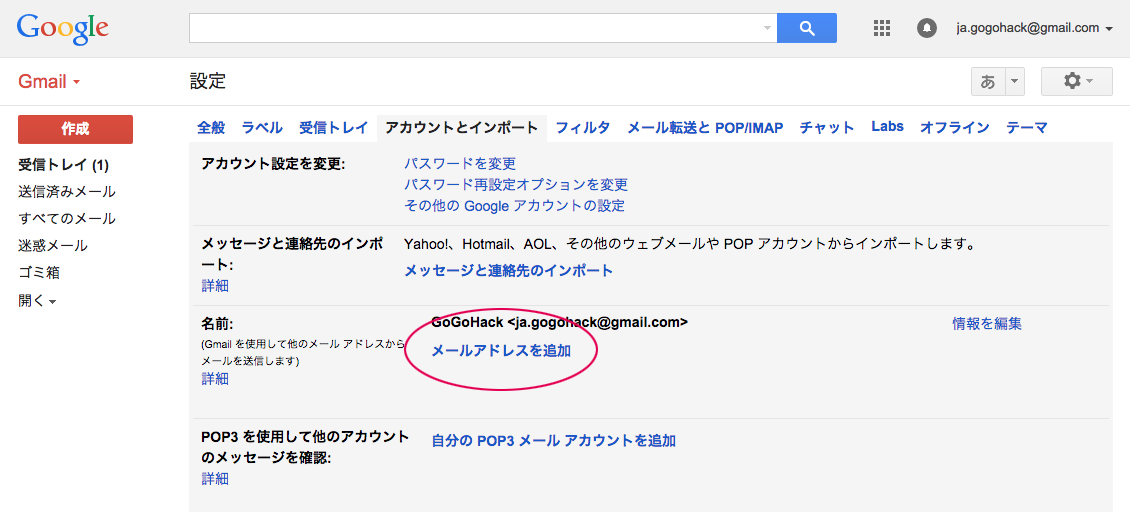Open the Gmail dropdown menu
The width and height of the screenshot is (1130, 512).
pos(49,81)
